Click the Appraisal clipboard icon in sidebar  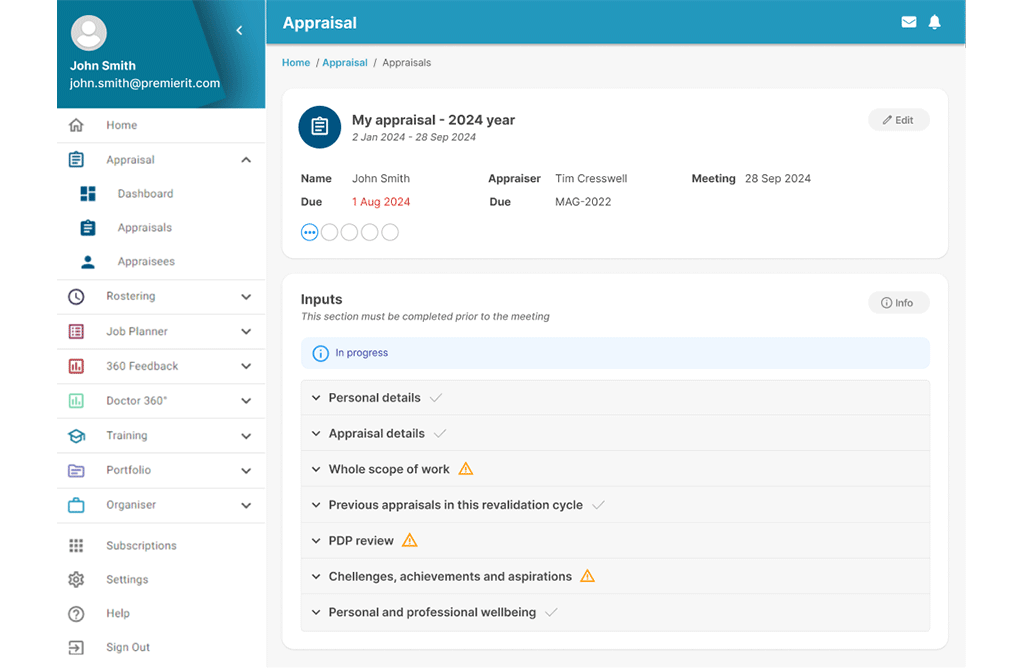pyautogui.click(x=76, y=159)
